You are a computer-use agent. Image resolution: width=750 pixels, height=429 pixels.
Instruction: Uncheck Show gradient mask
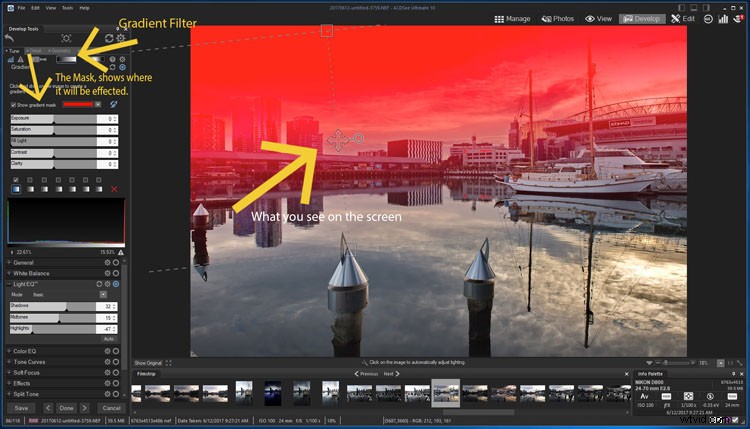[x=13, y=105]
